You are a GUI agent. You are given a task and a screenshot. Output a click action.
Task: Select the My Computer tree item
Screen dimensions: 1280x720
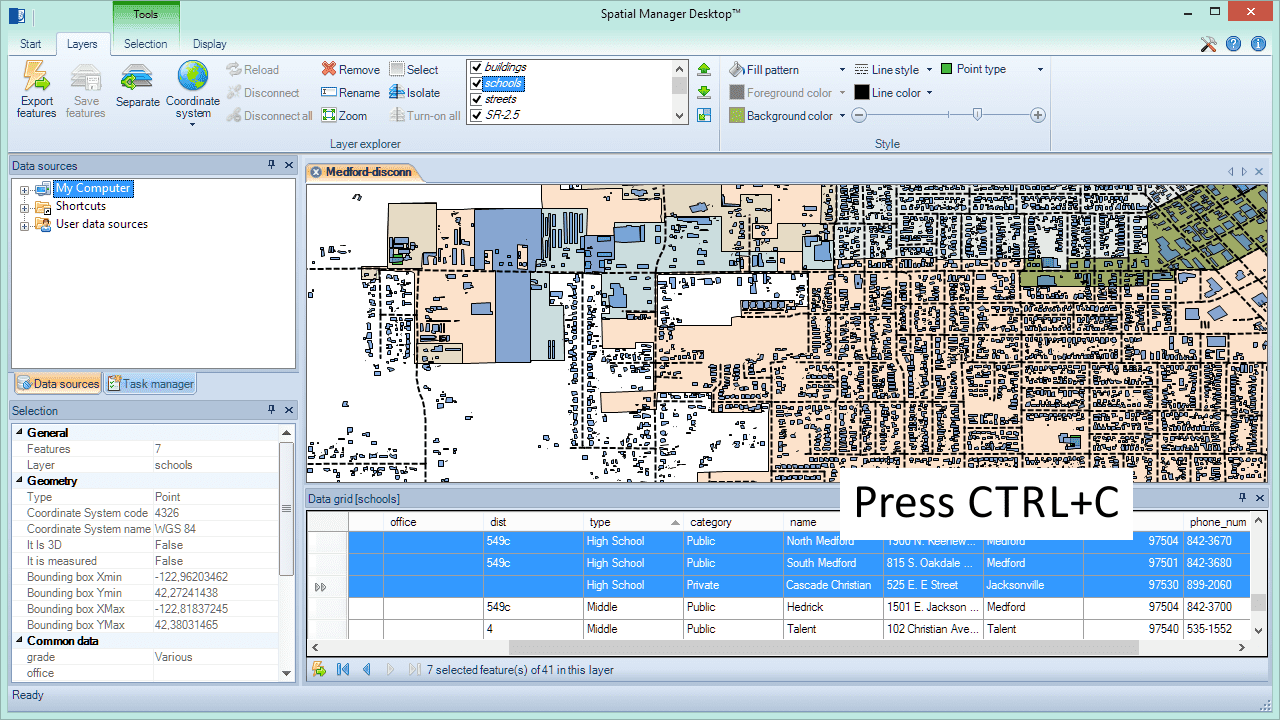click(92, 188)
